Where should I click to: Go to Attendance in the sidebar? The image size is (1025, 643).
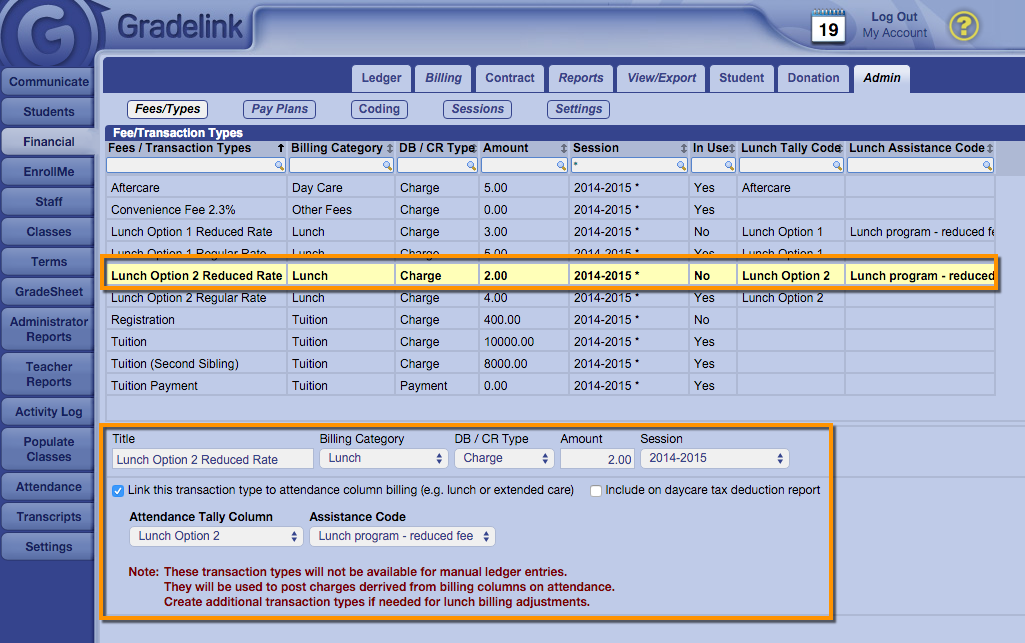pos(49,487)
